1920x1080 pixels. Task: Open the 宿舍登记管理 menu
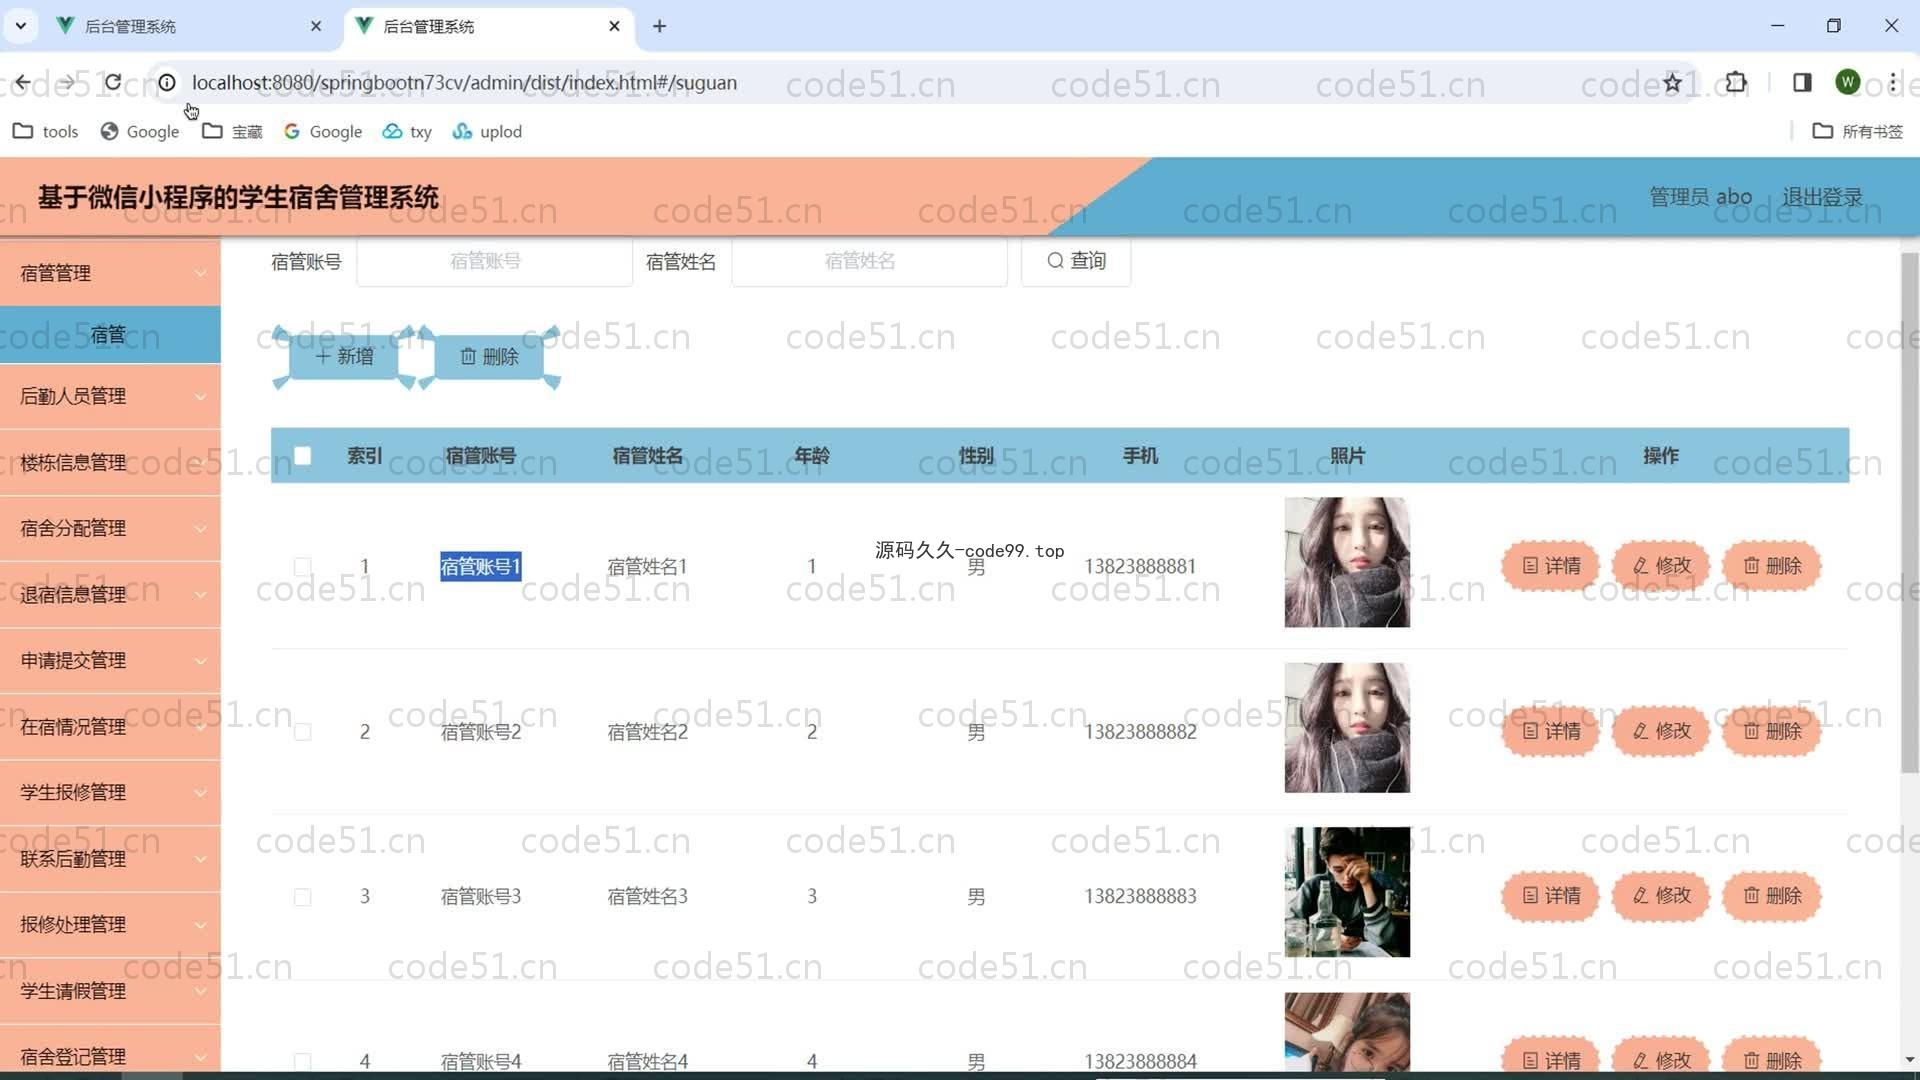(110, 1050)
